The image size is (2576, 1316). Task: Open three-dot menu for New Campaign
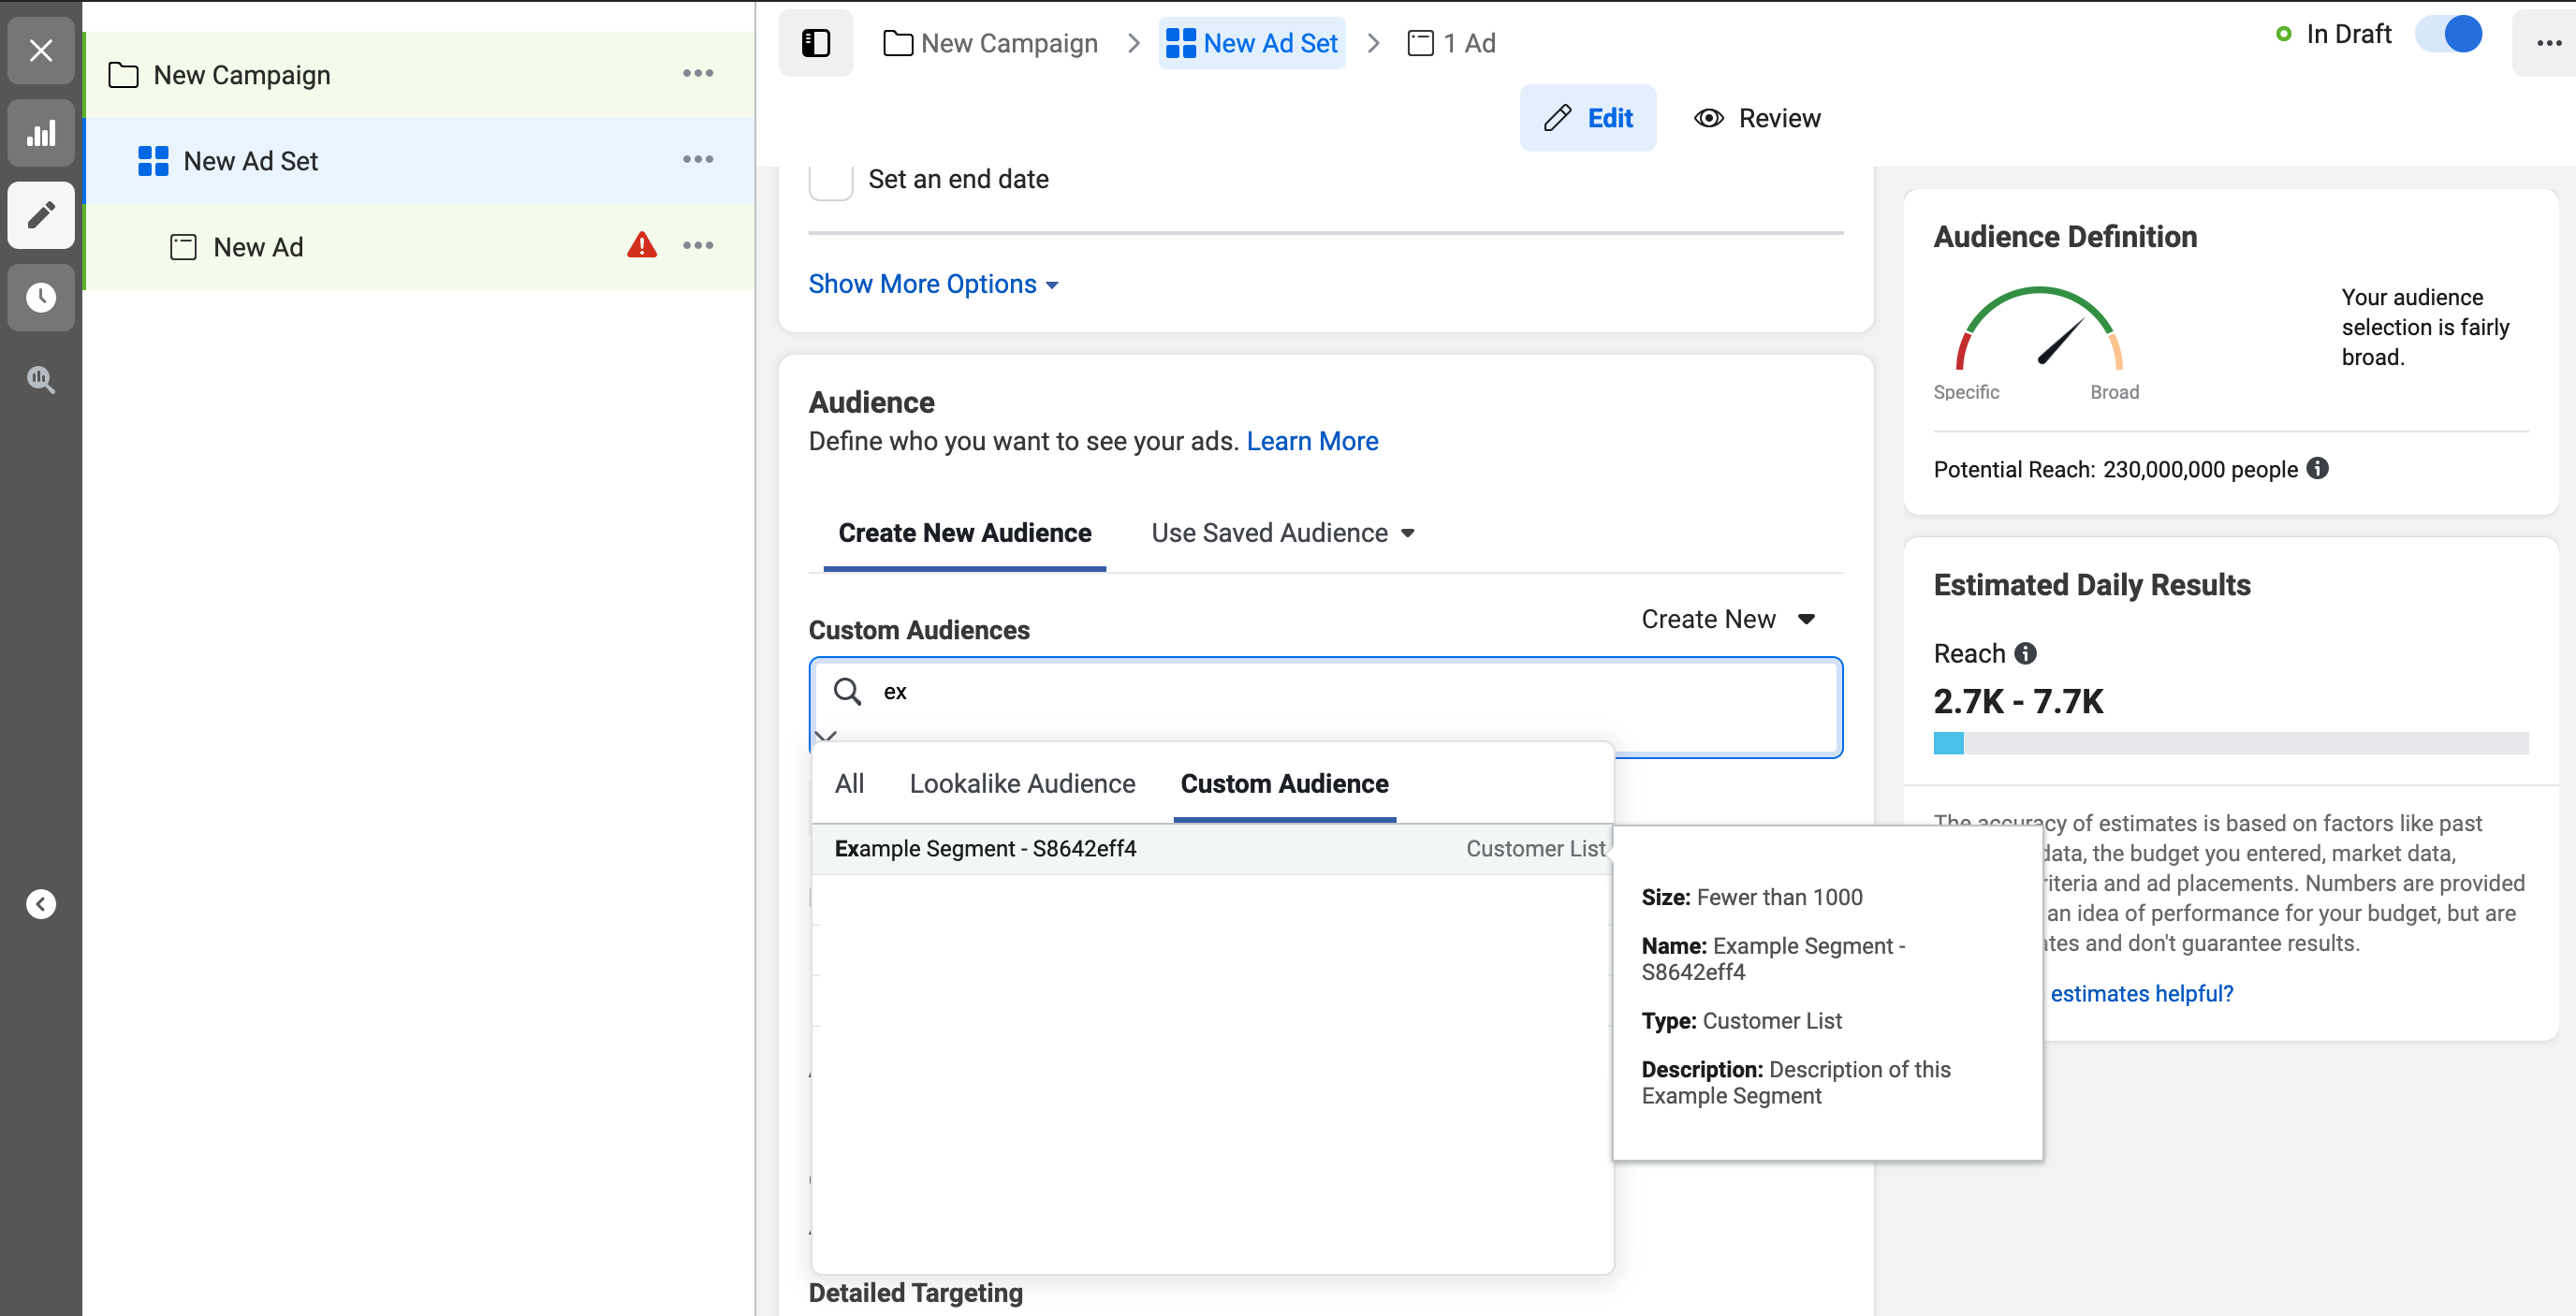(697, 74)
